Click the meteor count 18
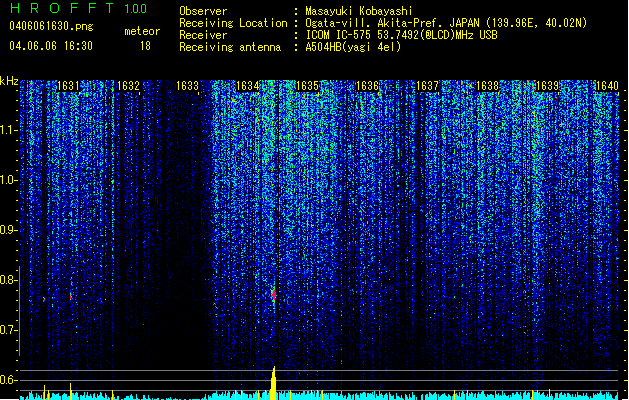Screen dimensions: 629x400 145,46
